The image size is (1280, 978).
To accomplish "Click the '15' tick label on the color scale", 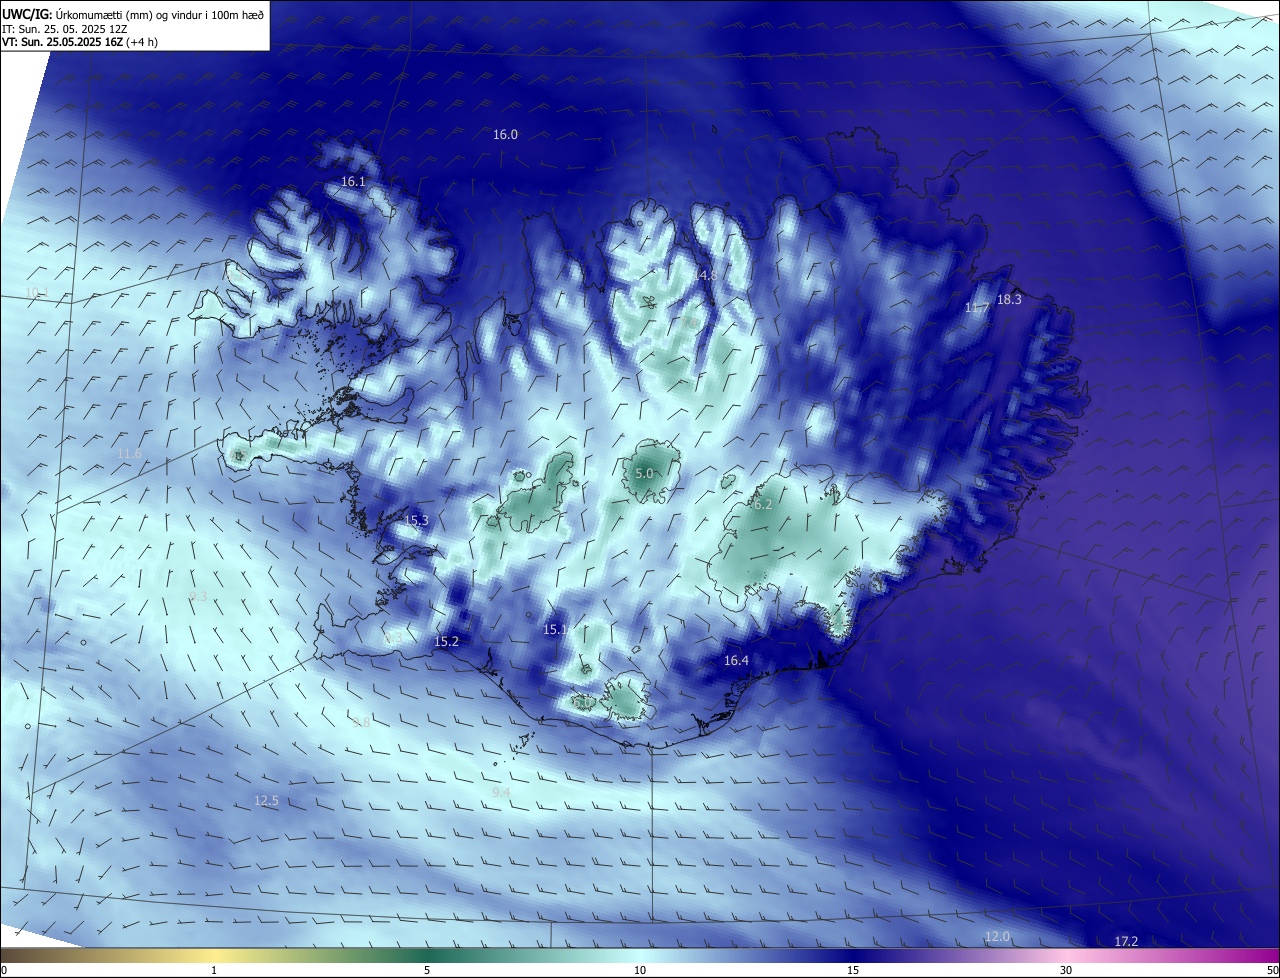I will (x=853, y=970).
